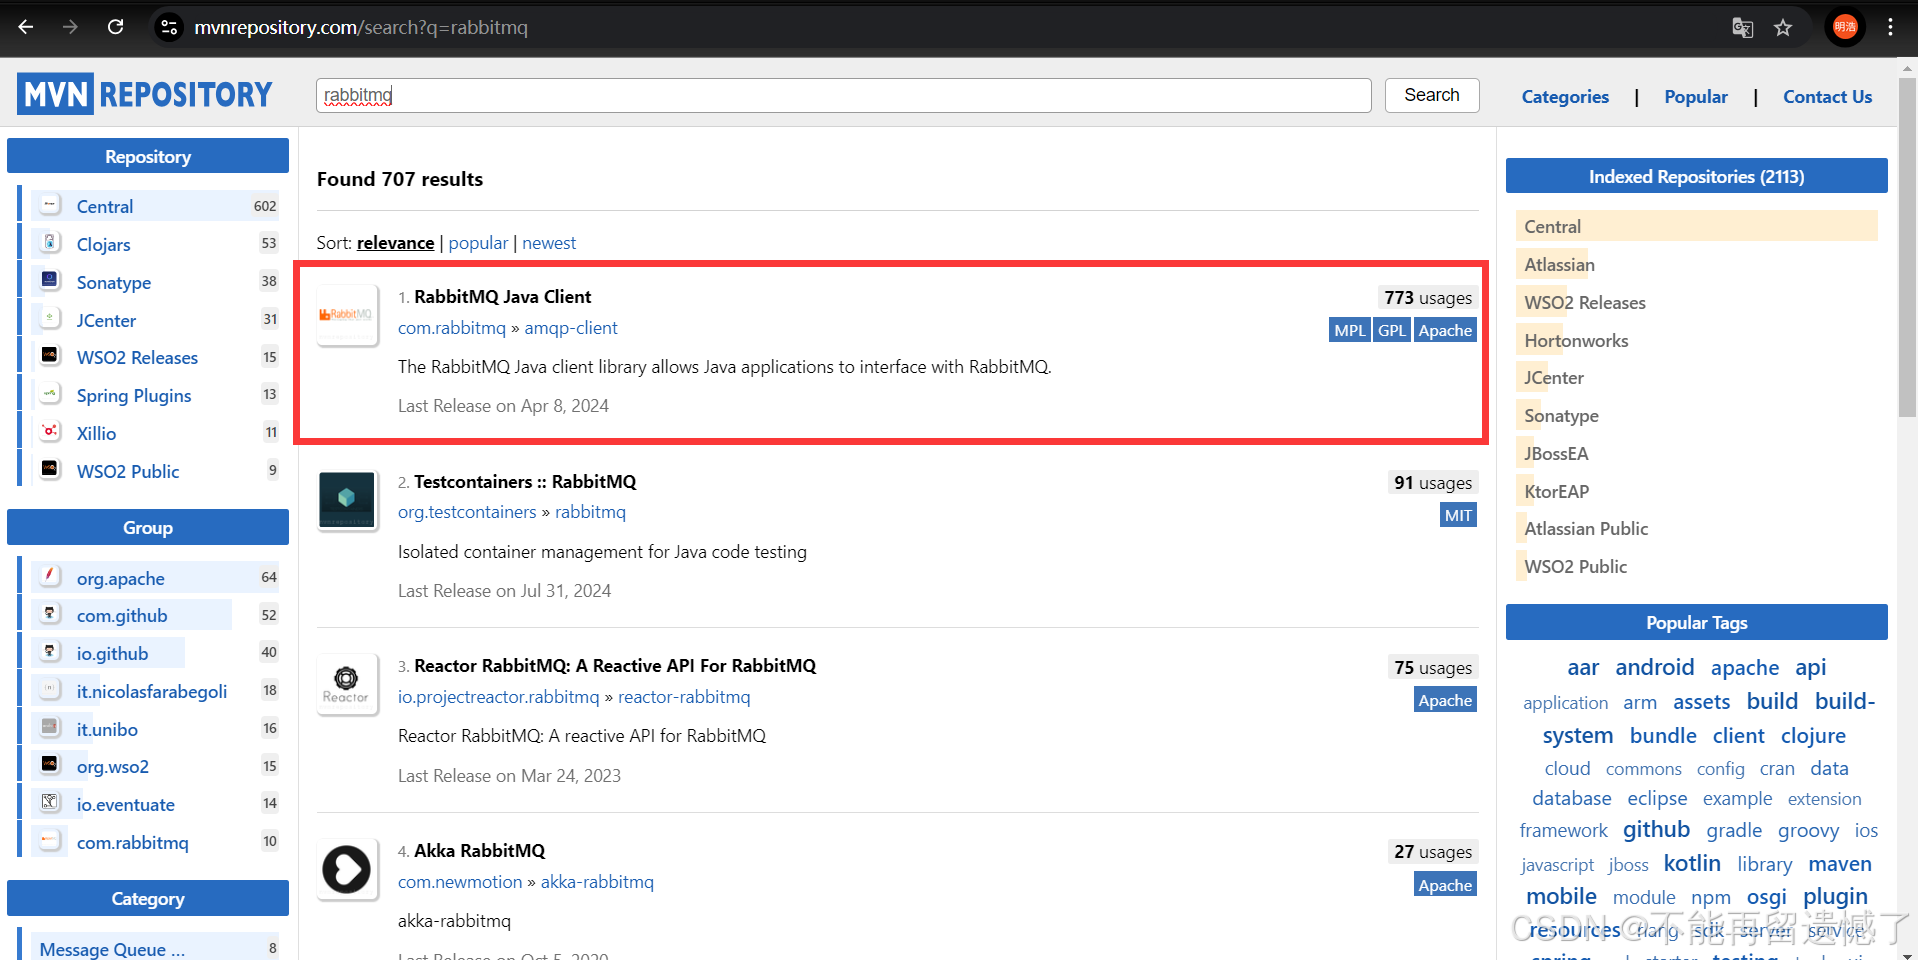Filter by Clojars repository
The height and width of the screenshot is (960, 1918).
click(104, 244)
